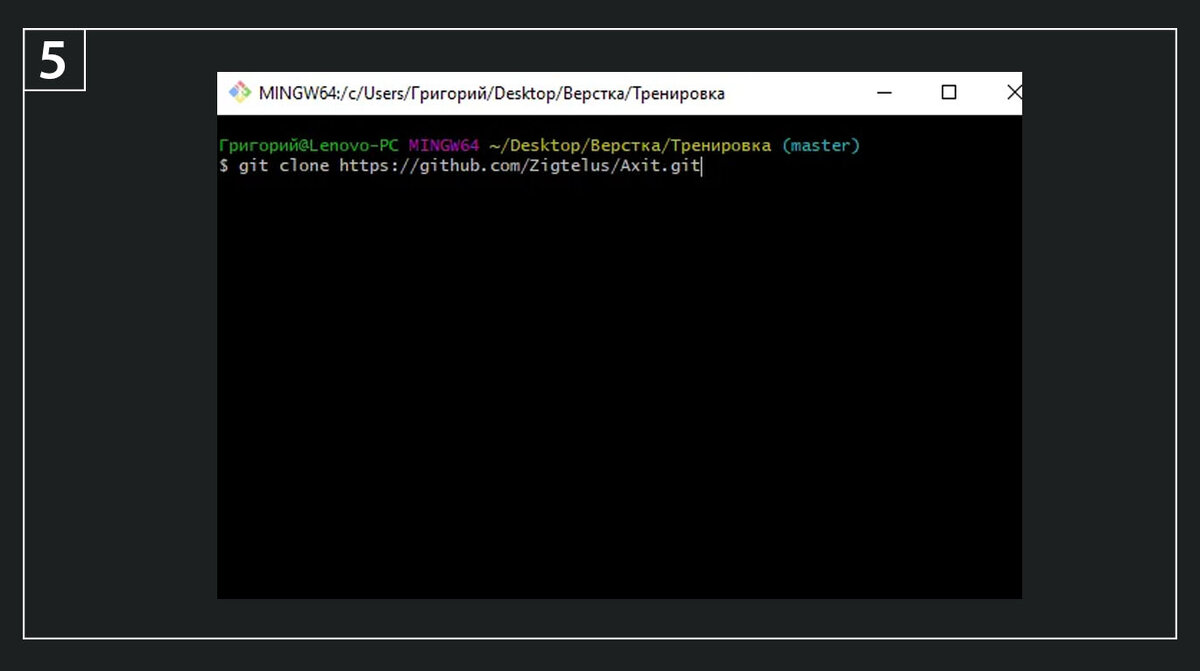Close the MINGW64 terminal window
The image size is (1200, 671).
(1013, 93)
